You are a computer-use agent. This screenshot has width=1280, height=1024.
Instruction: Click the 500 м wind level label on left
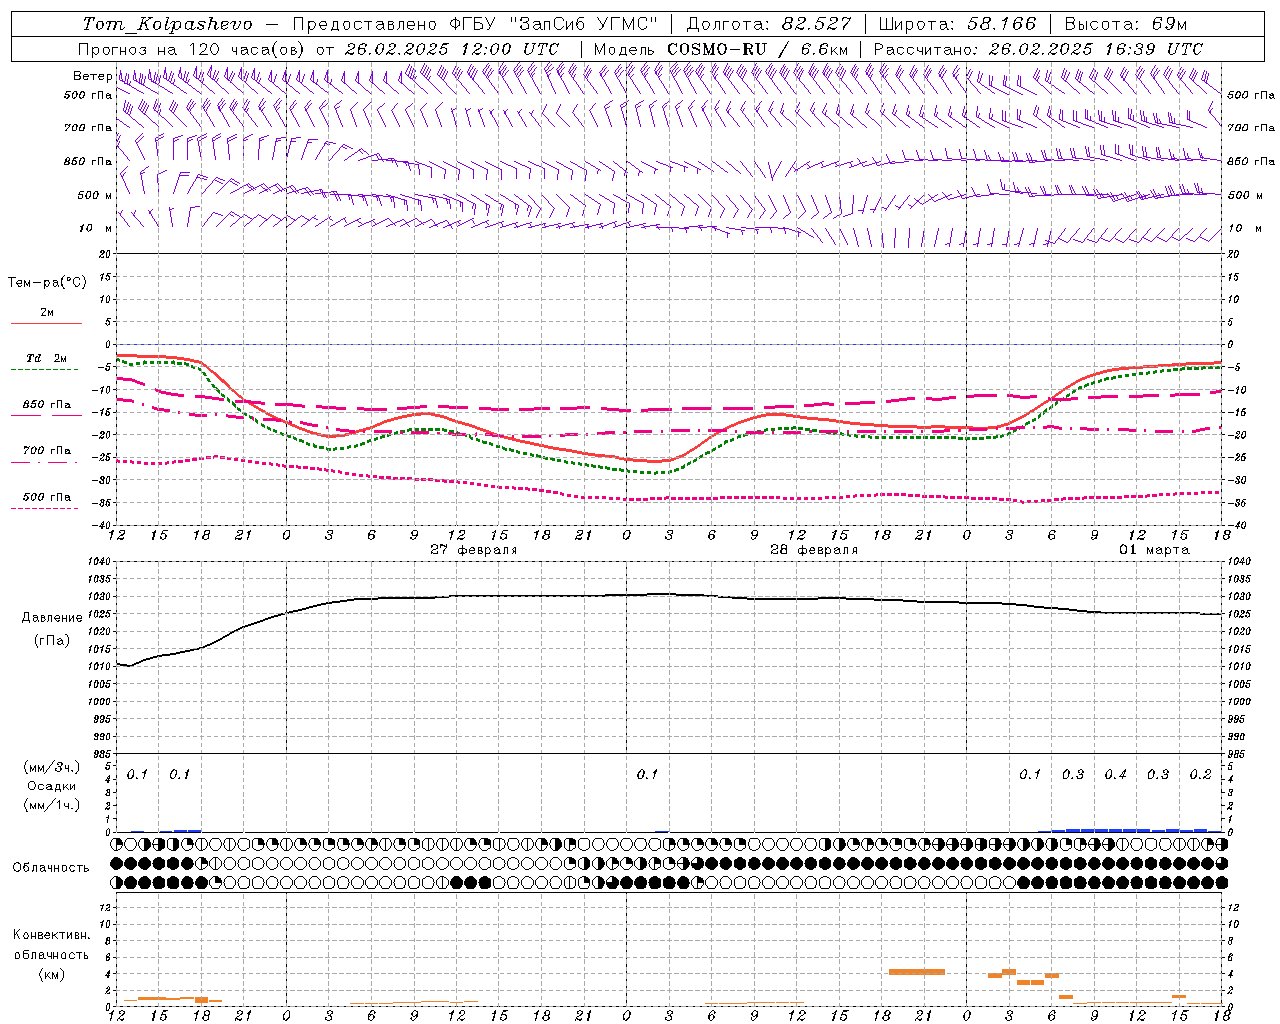[95, 195]
